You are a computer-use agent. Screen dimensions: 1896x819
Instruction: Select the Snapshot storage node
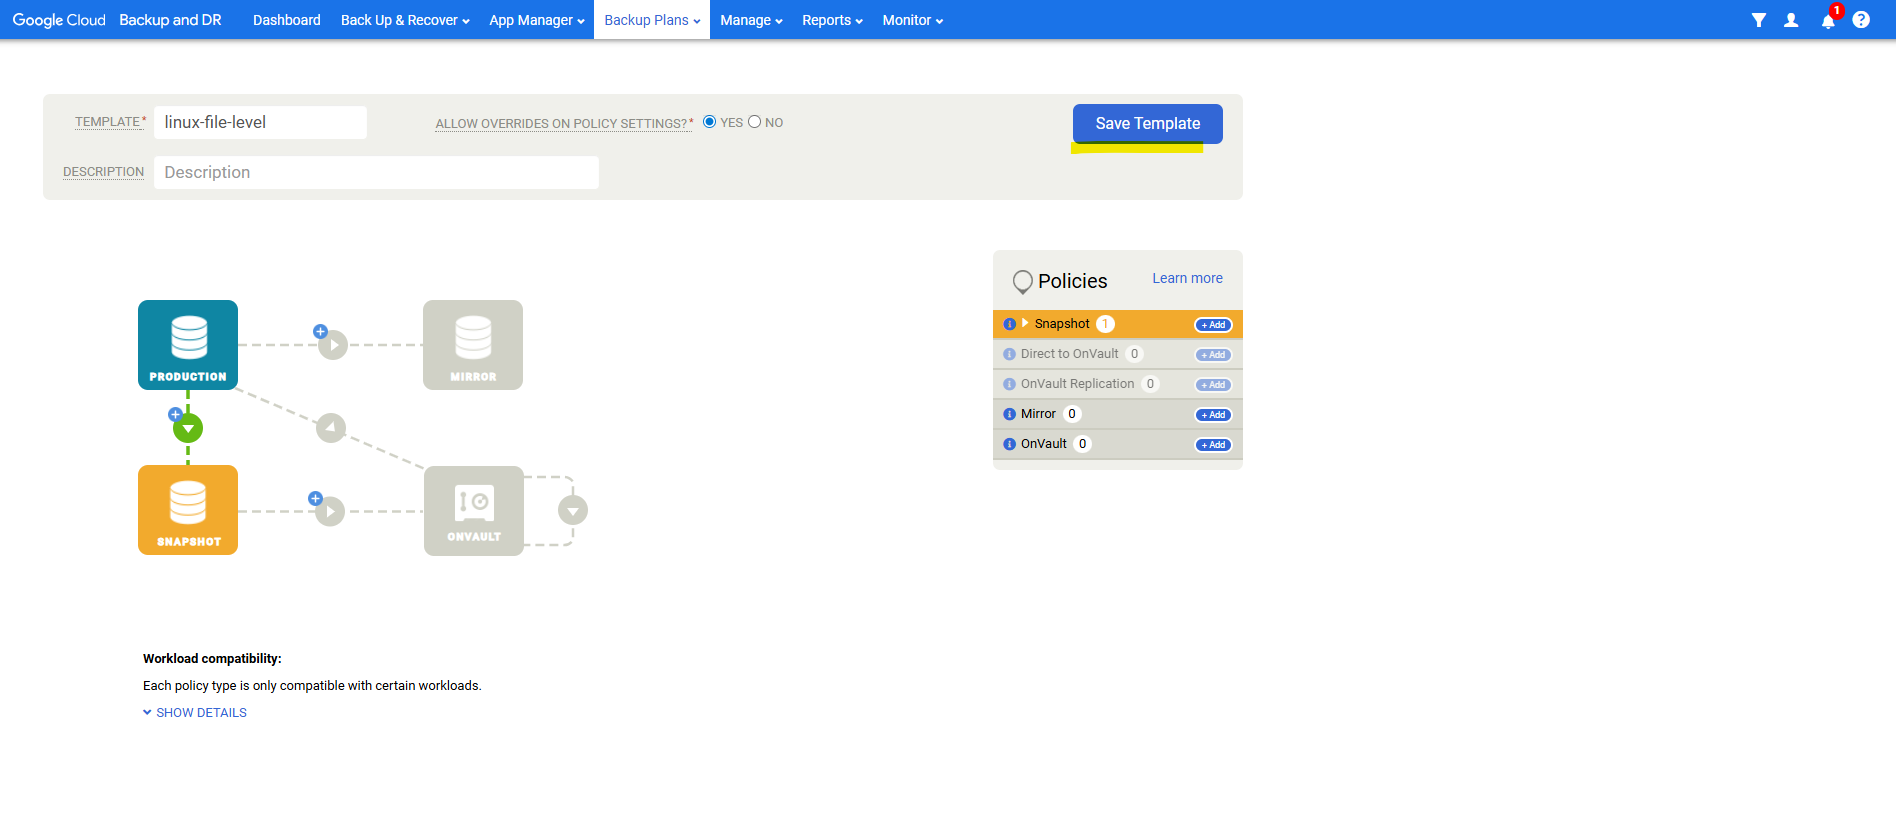pos(188,510)
